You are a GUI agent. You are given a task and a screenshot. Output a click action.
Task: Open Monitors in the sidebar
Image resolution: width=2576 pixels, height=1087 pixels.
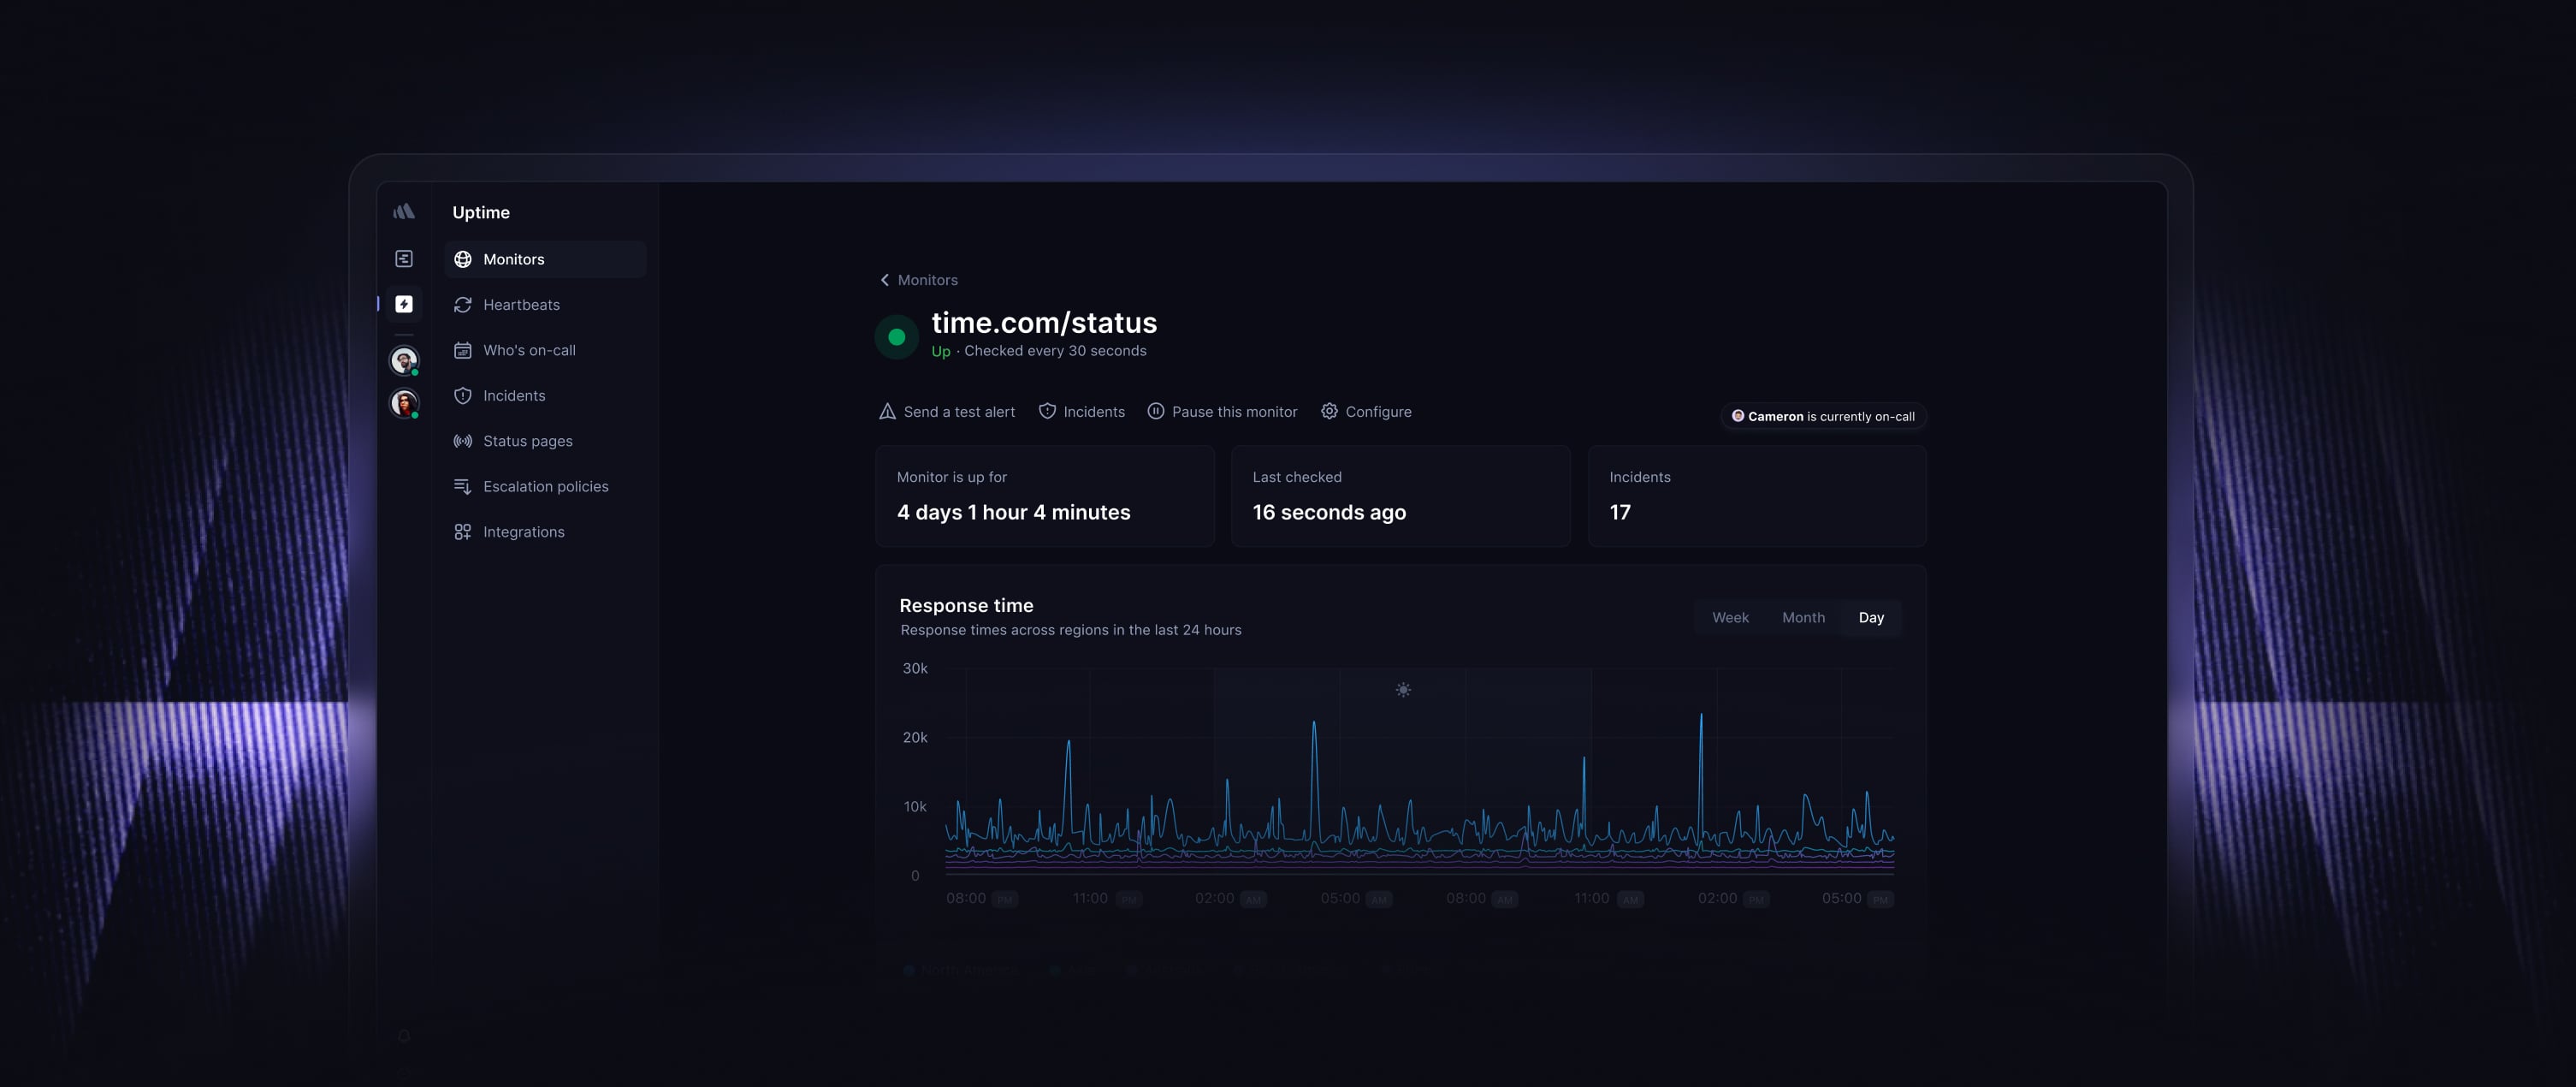pos(513,259)
